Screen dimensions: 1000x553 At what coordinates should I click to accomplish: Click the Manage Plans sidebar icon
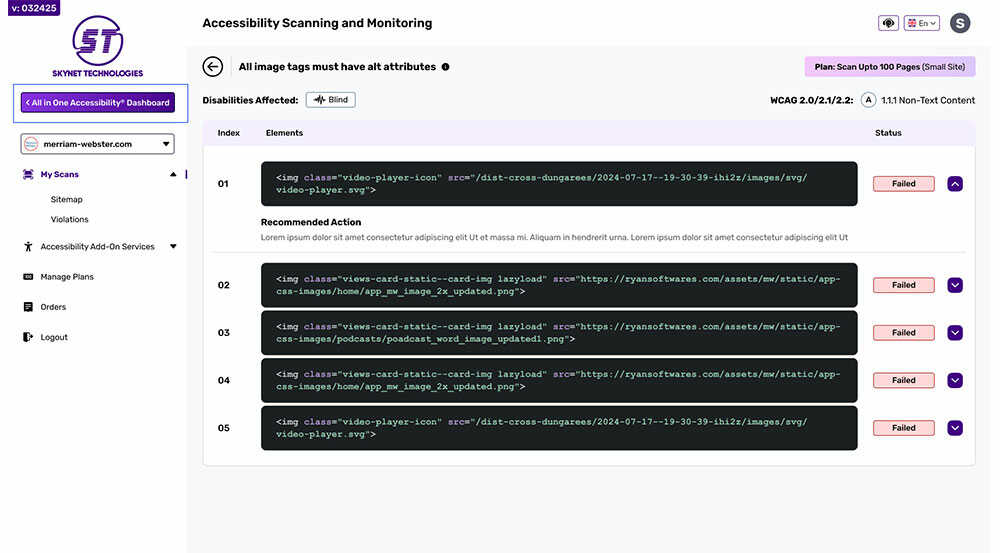coord(28,277)
